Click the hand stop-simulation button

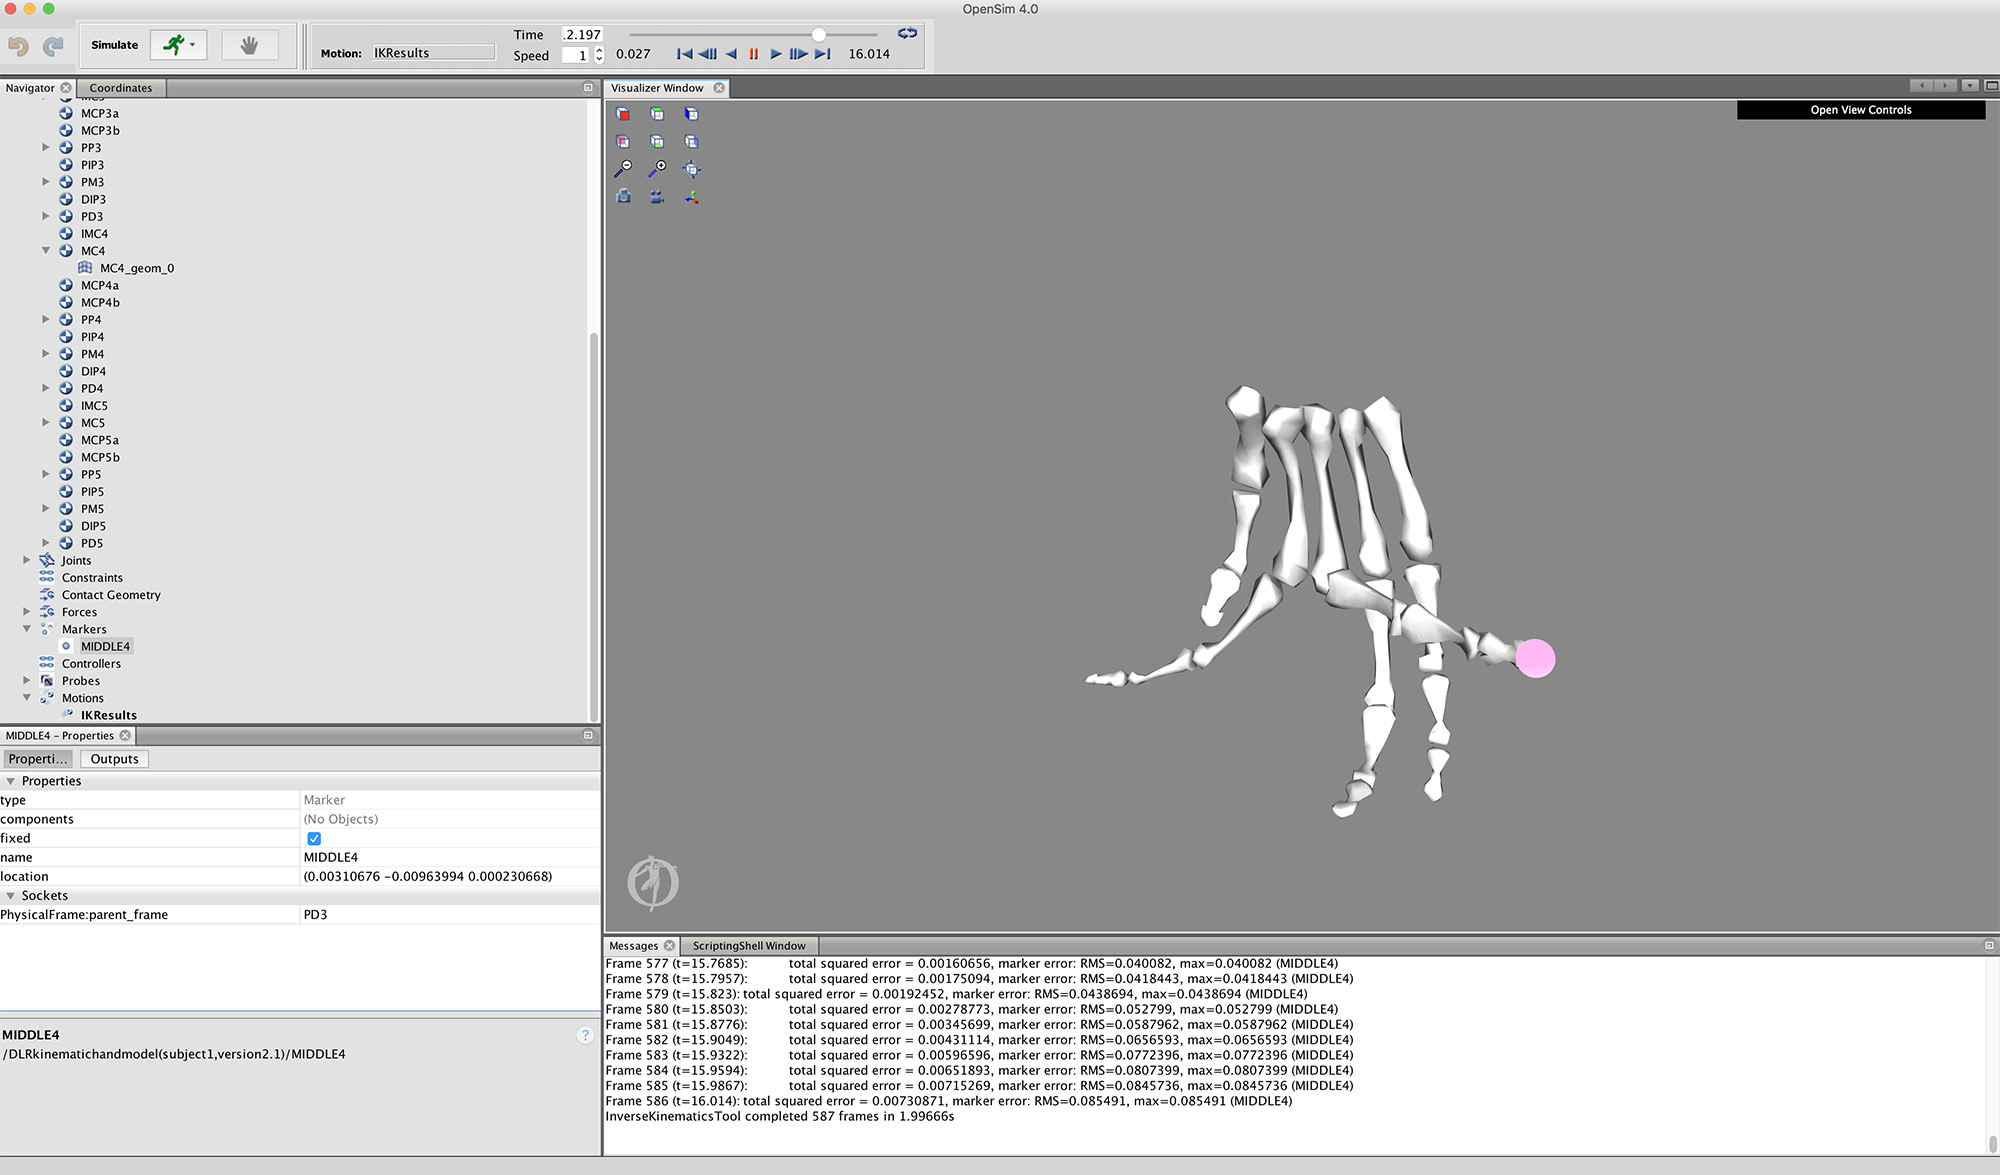click(x=249, y=45)
